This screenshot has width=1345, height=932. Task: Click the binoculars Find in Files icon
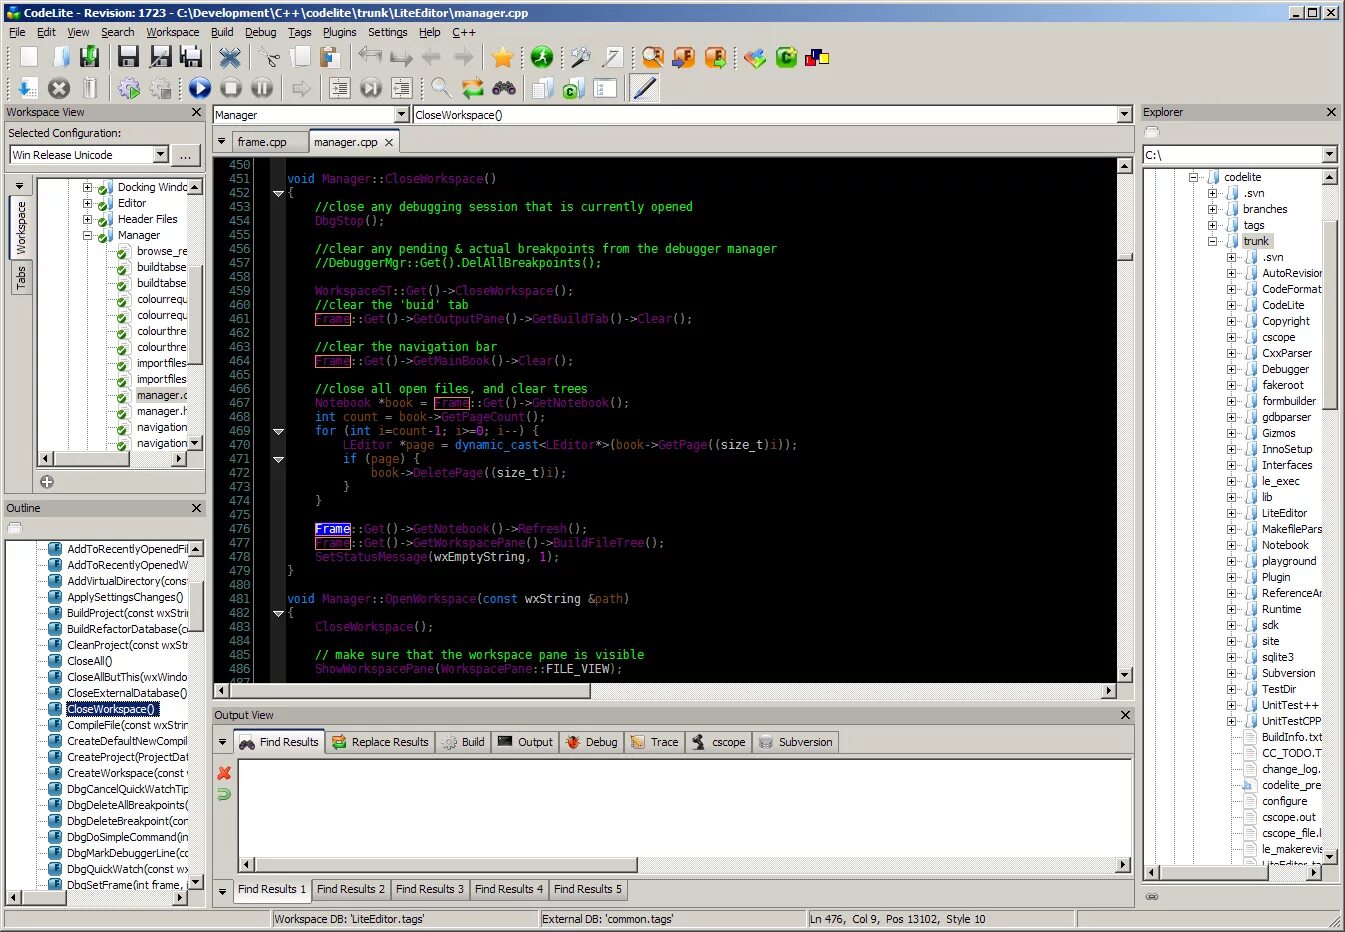[505, 88]
